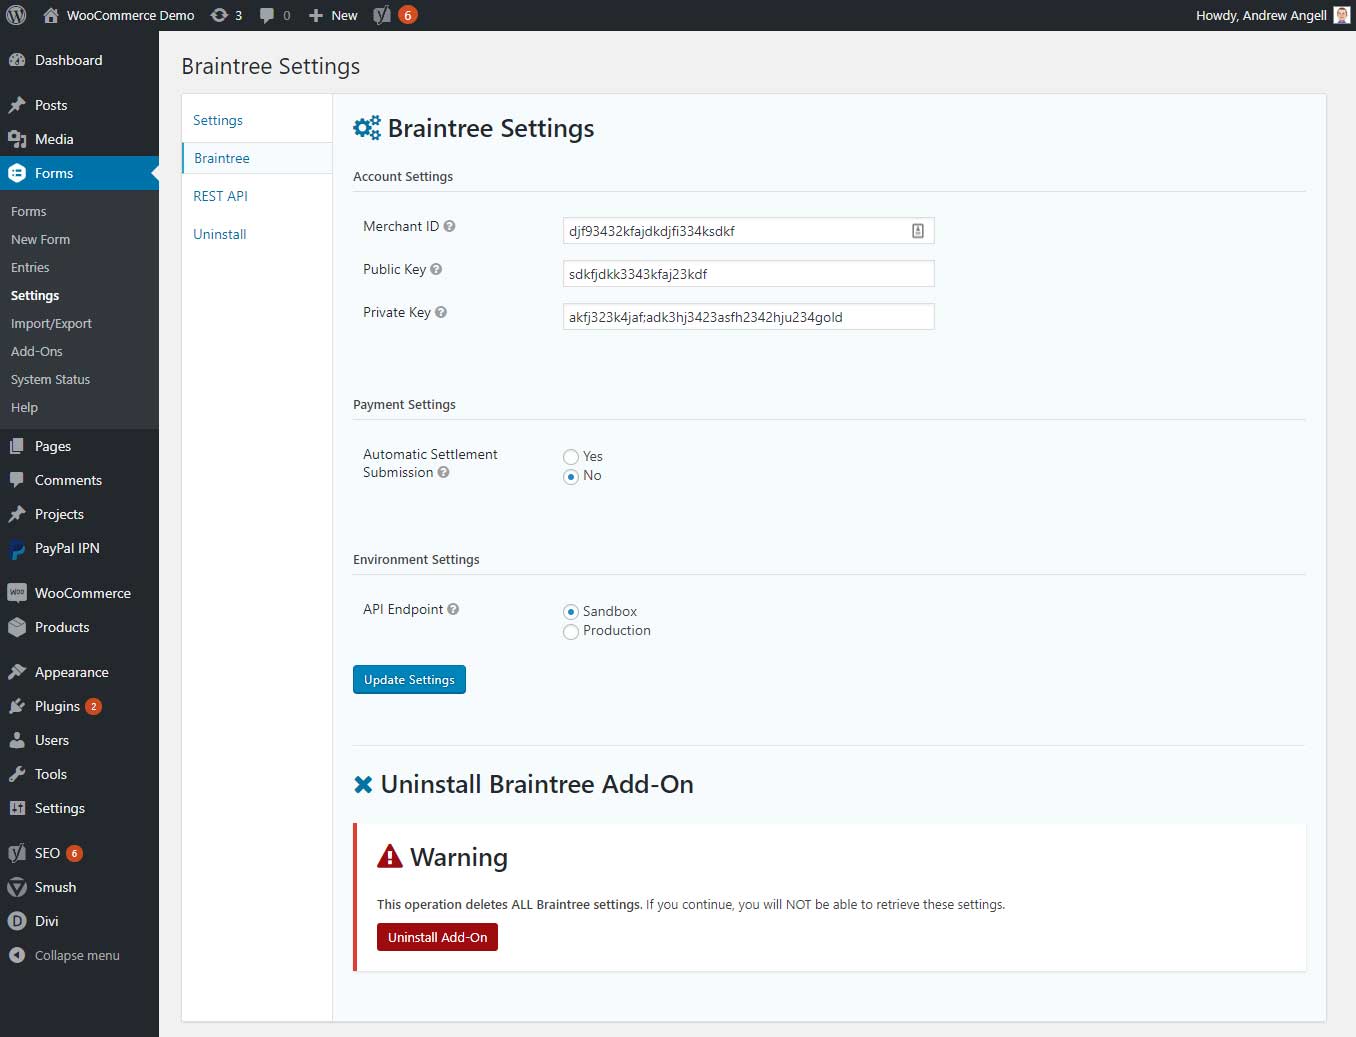Open the comments bubble icon in admin bar

point(267,15)
